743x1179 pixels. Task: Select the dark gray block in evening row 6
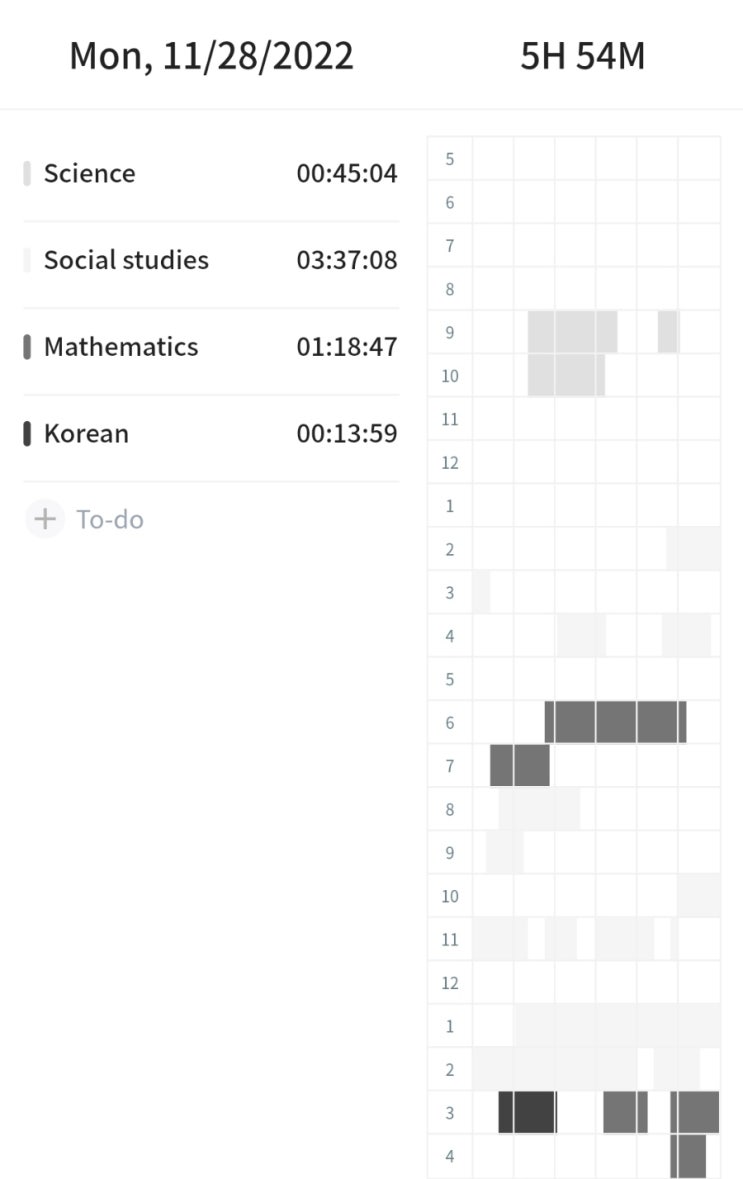(x=615, y=722)
